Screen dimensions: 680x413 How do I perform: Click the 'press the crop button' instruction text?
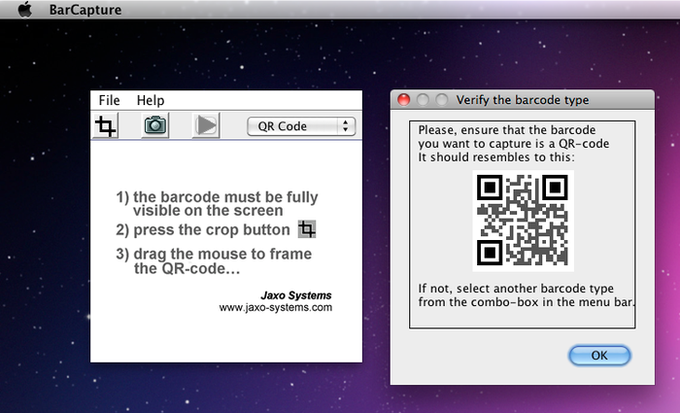coord(211,230)
